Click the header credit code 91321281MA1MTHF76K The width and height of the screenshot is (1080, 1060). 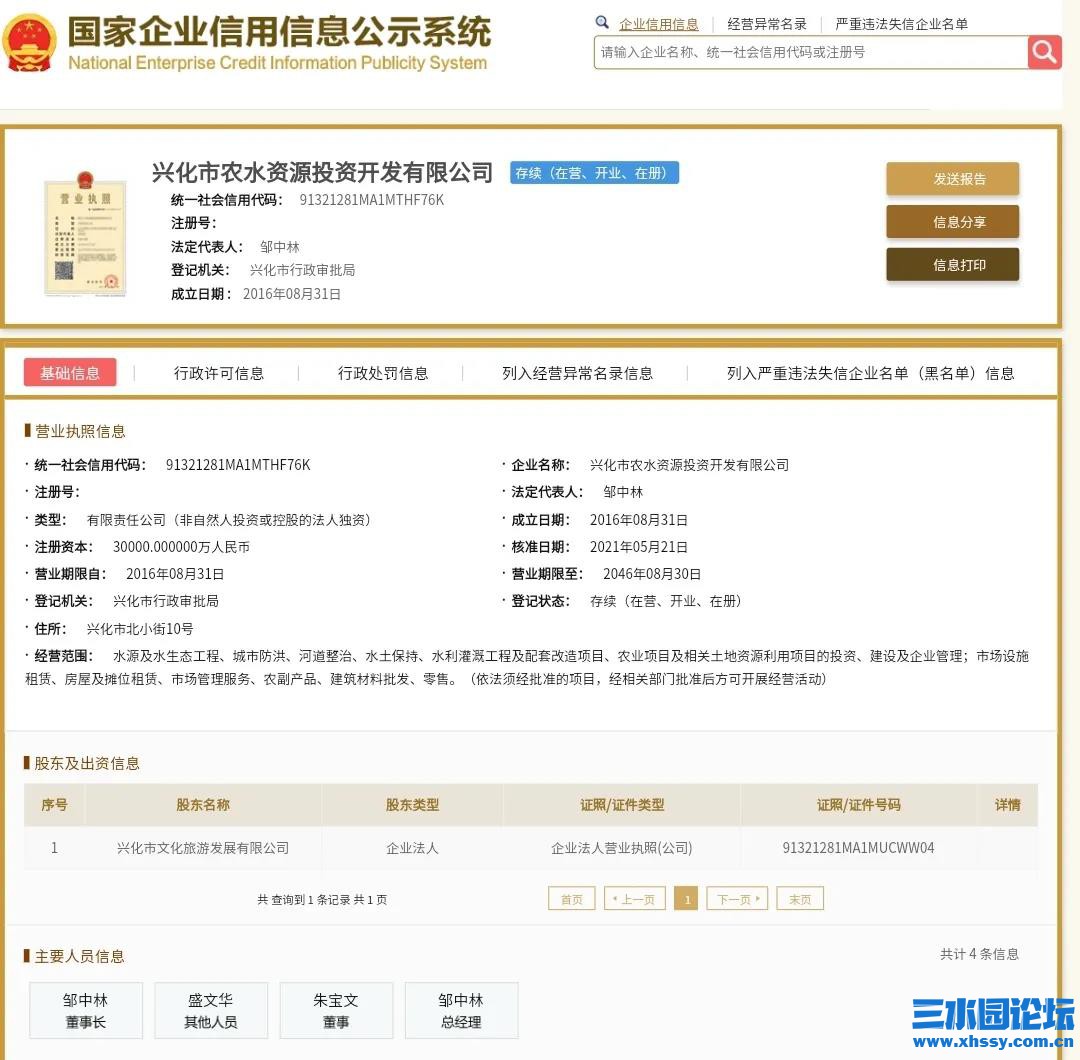point(371,200)
